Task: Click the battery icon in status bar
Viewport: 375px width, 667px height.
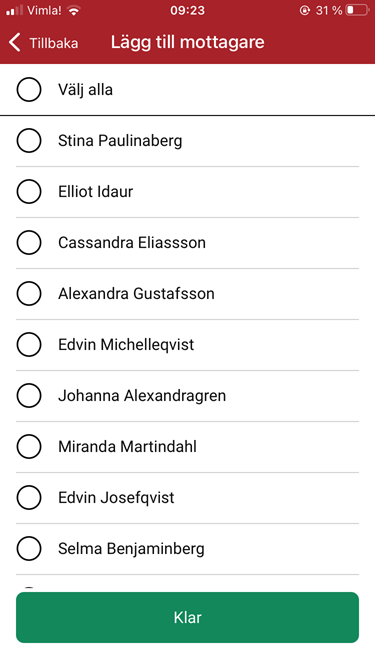Action: 356,10
